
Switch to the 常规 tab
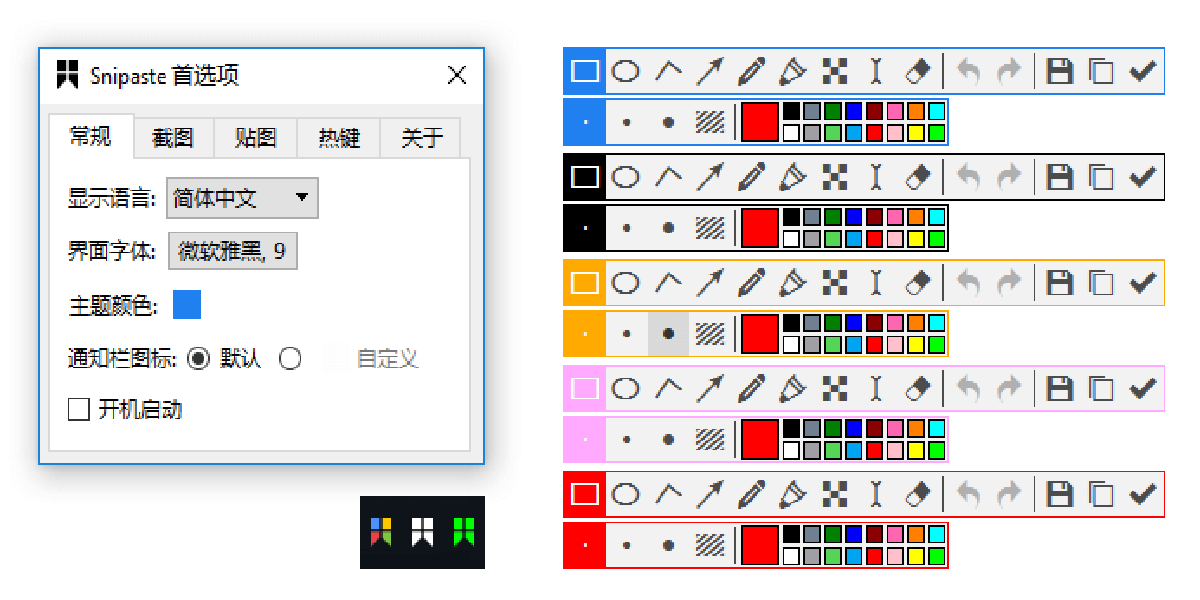(x=91, y=137)
